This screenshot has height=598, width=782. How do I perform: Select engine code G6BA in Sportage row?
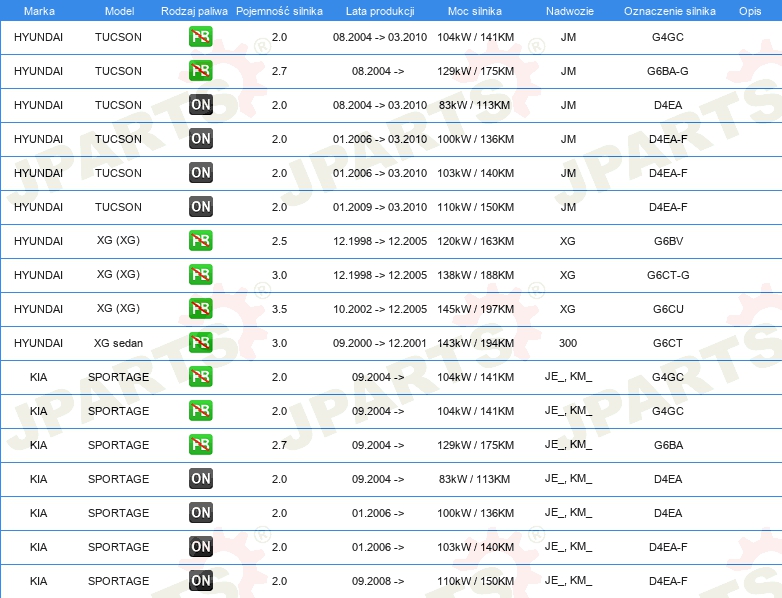[x=668, y=445]
